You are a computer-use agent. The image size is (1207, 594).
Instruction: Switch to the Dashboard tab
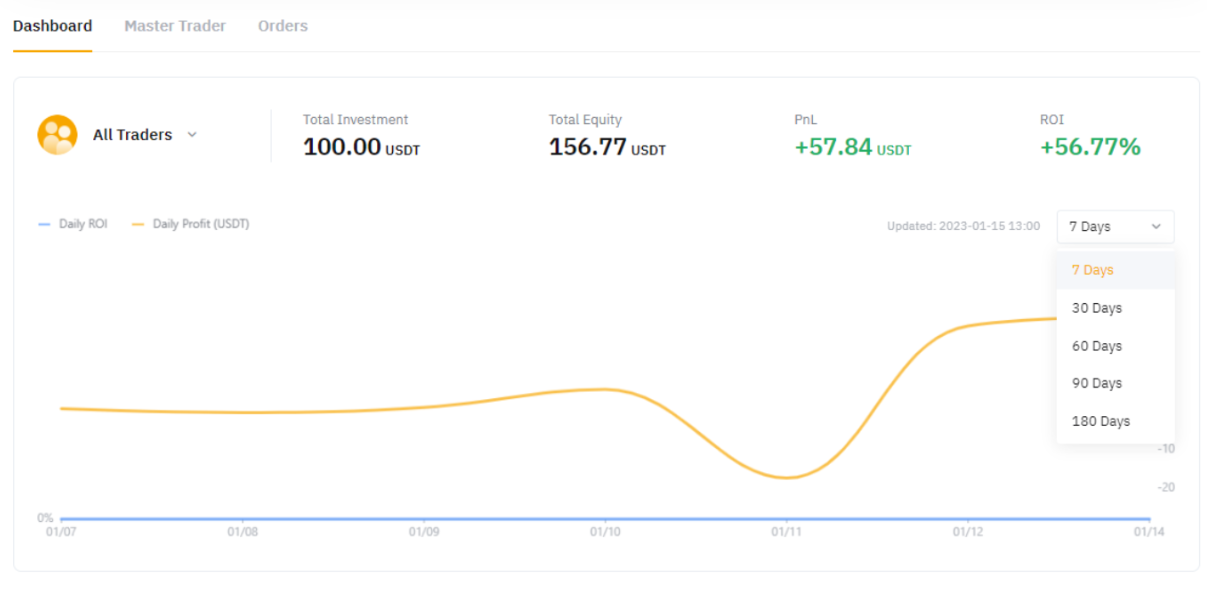click(52, 26)
